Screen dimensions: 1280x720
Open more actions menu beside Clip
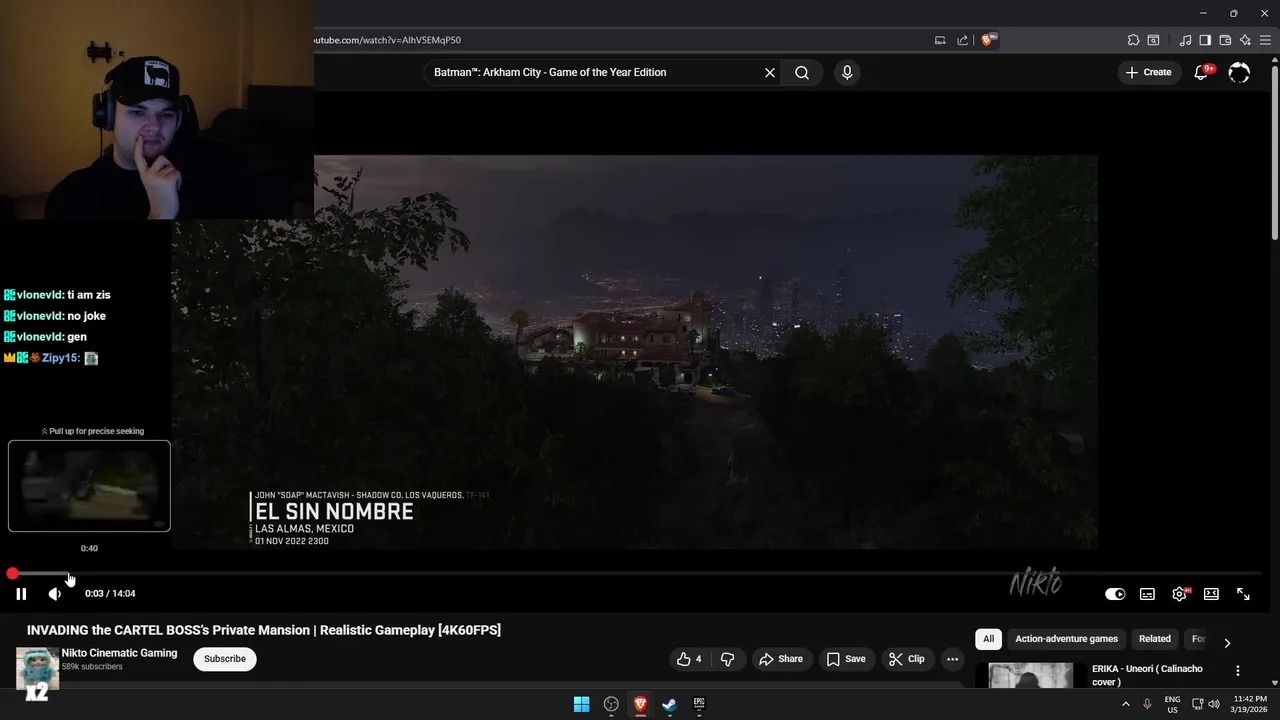(x=953, y=659)
